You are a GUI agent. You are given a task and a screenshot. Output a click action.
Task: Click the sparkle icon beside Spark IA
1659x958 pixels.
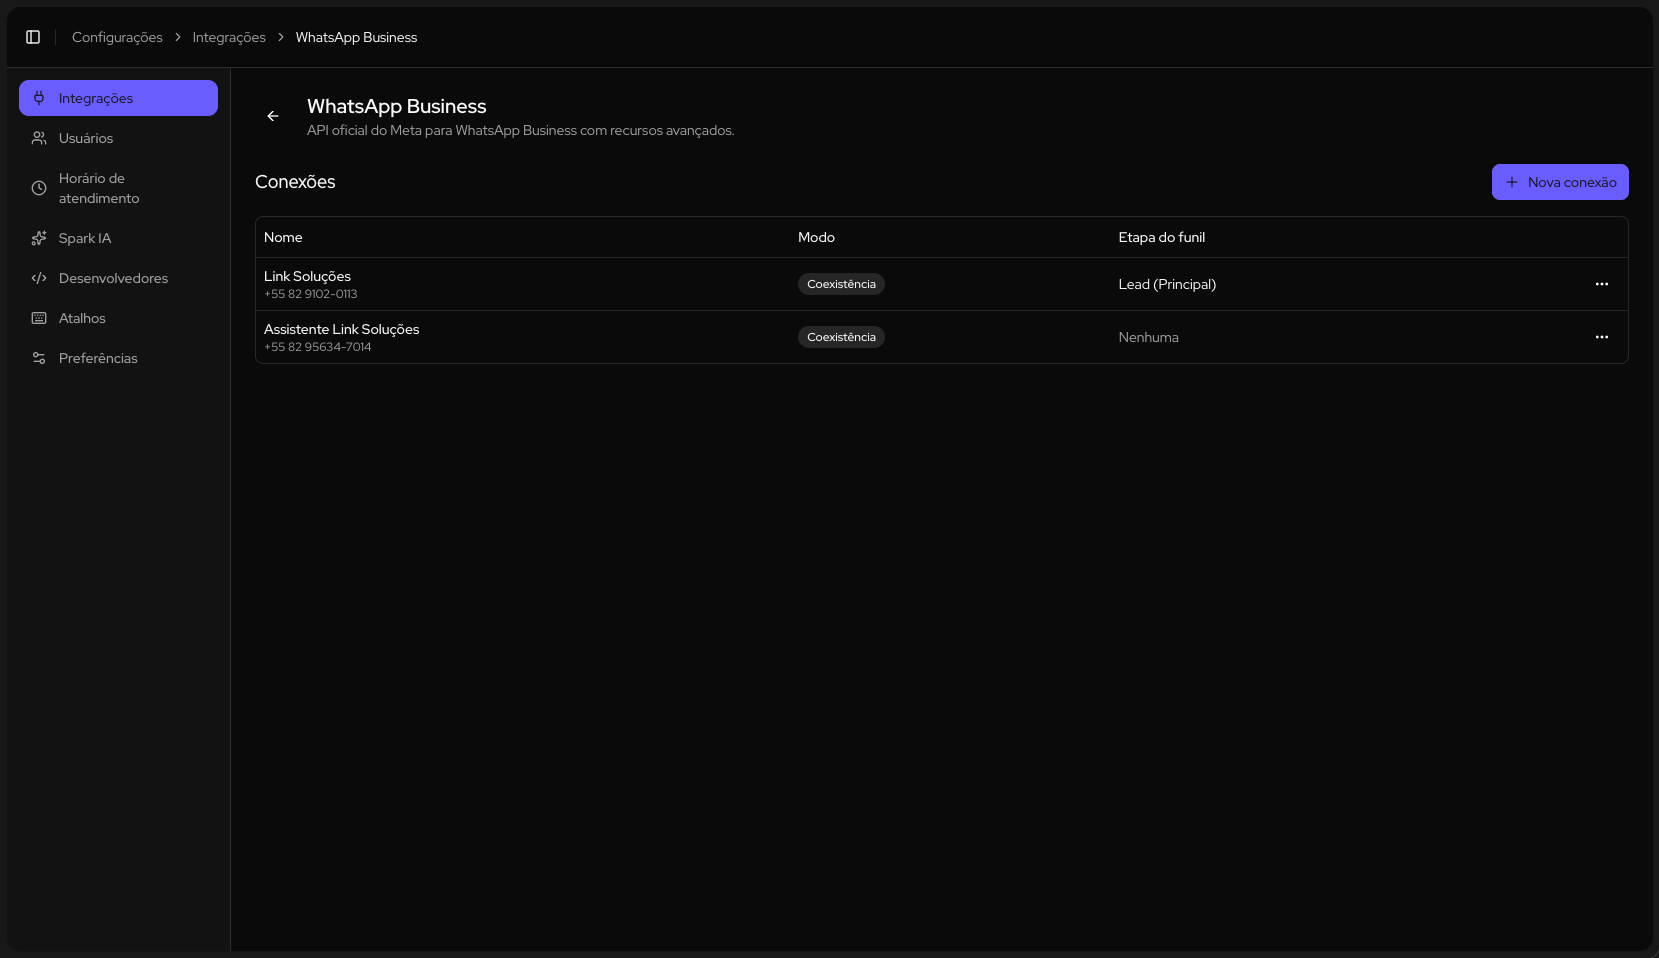(x=39, y=238)
